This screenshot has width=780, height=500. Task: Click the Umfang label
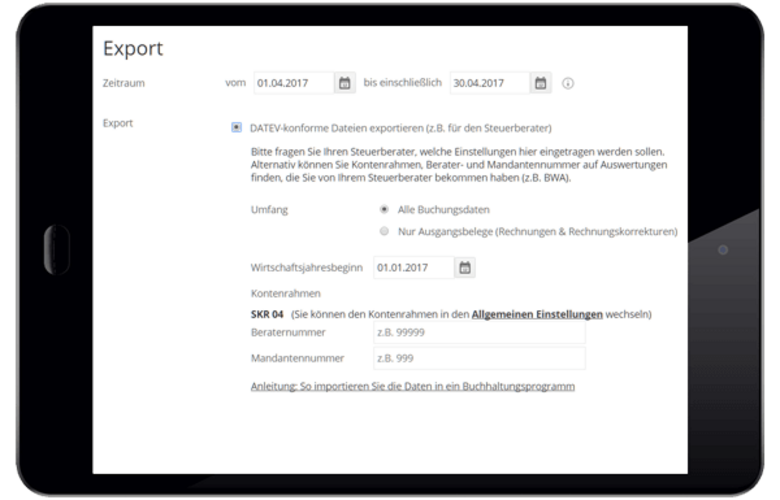pyautogui.click(x=270, y=210)
